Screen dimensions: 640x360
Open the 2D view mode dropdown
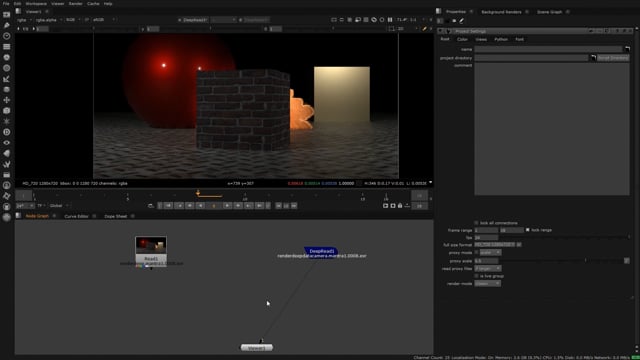click(x=406, y=29)
